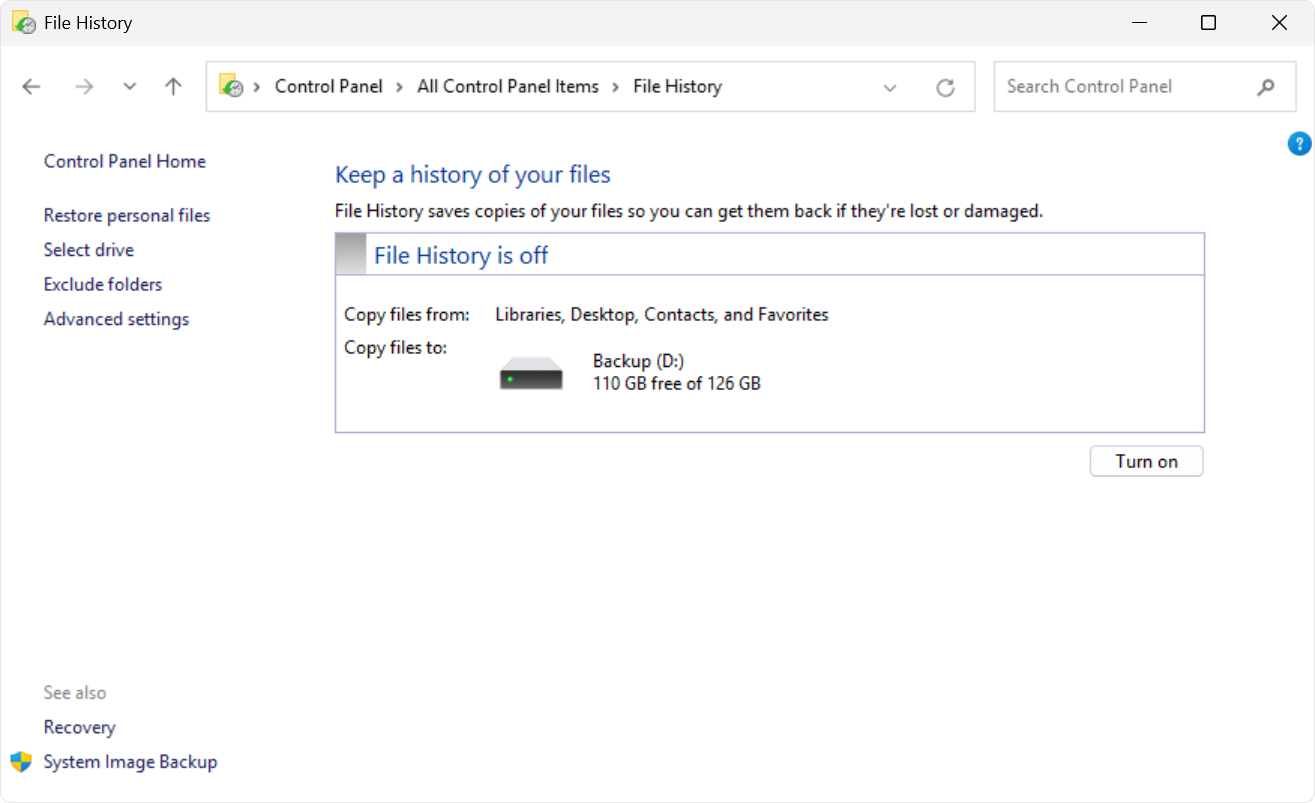Select All Control Panel Items breadcrumb
1315x803 pixels.
coord(507,86)
